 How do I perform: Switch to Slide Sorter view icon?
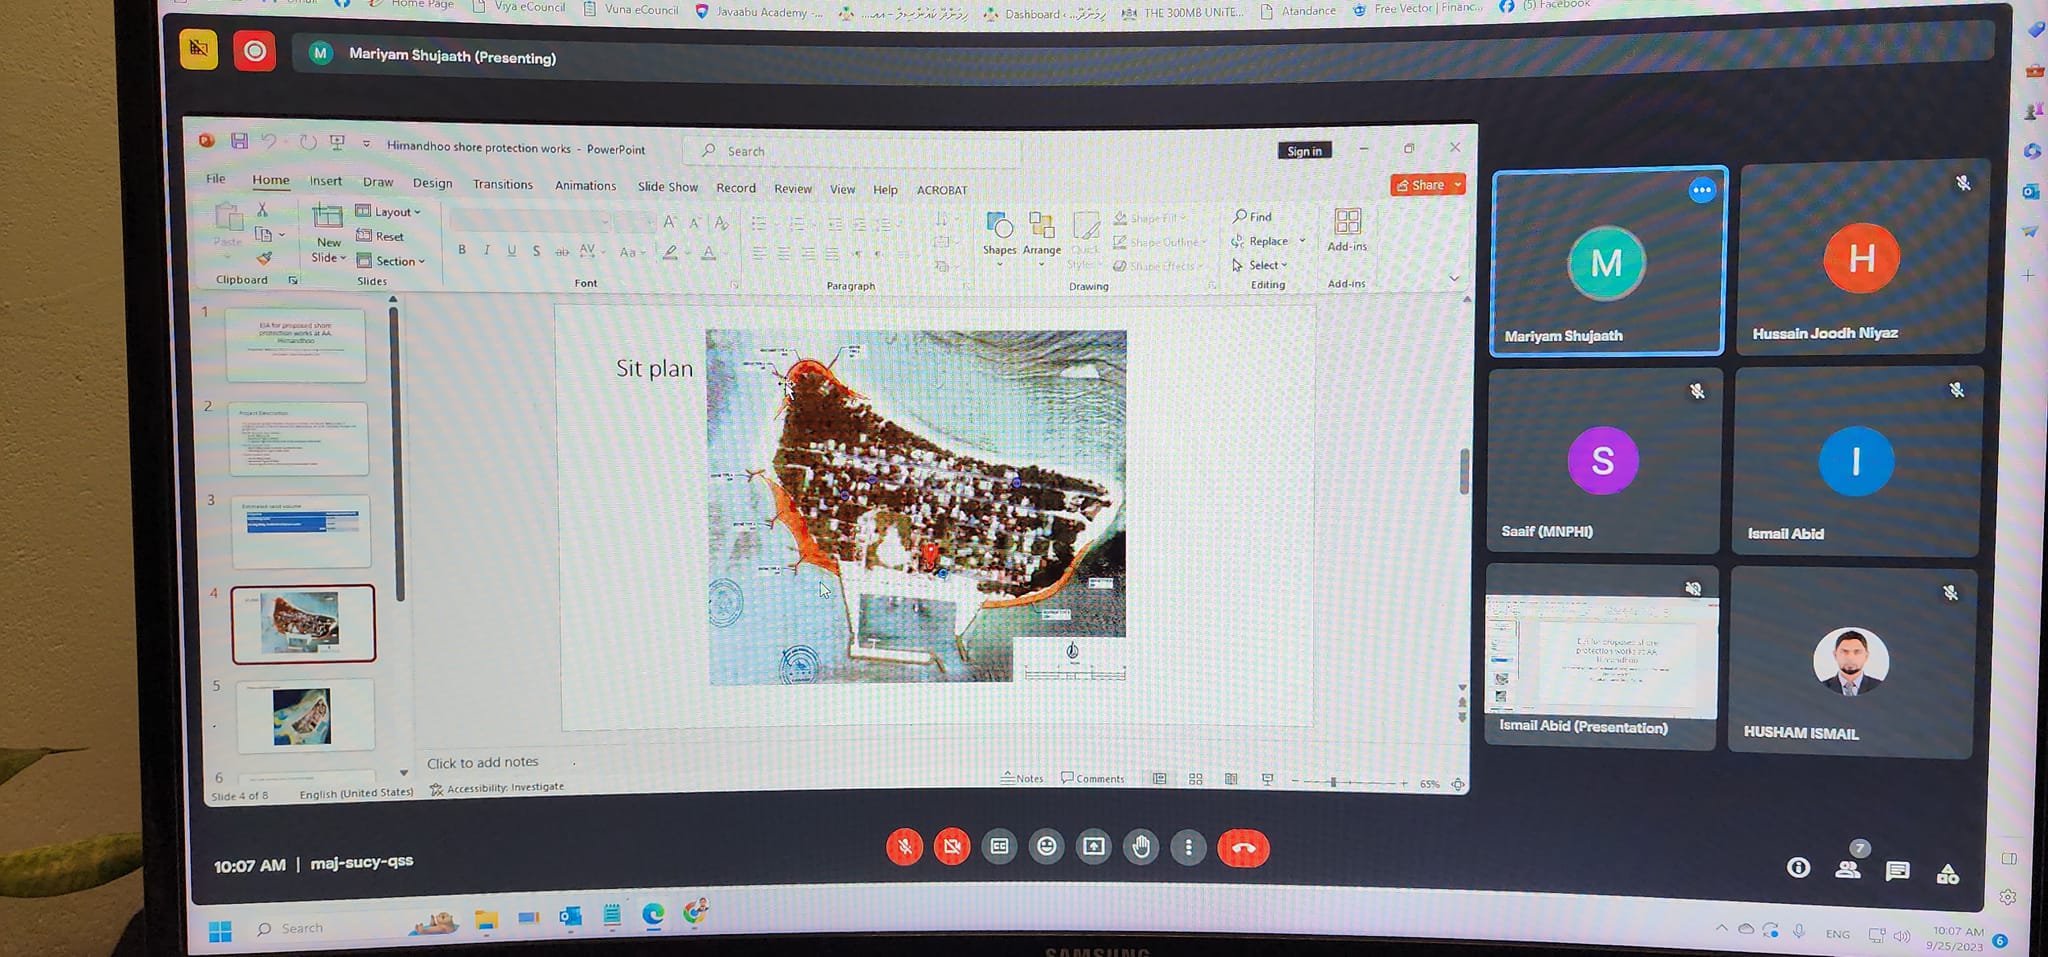coord(1195,778)
